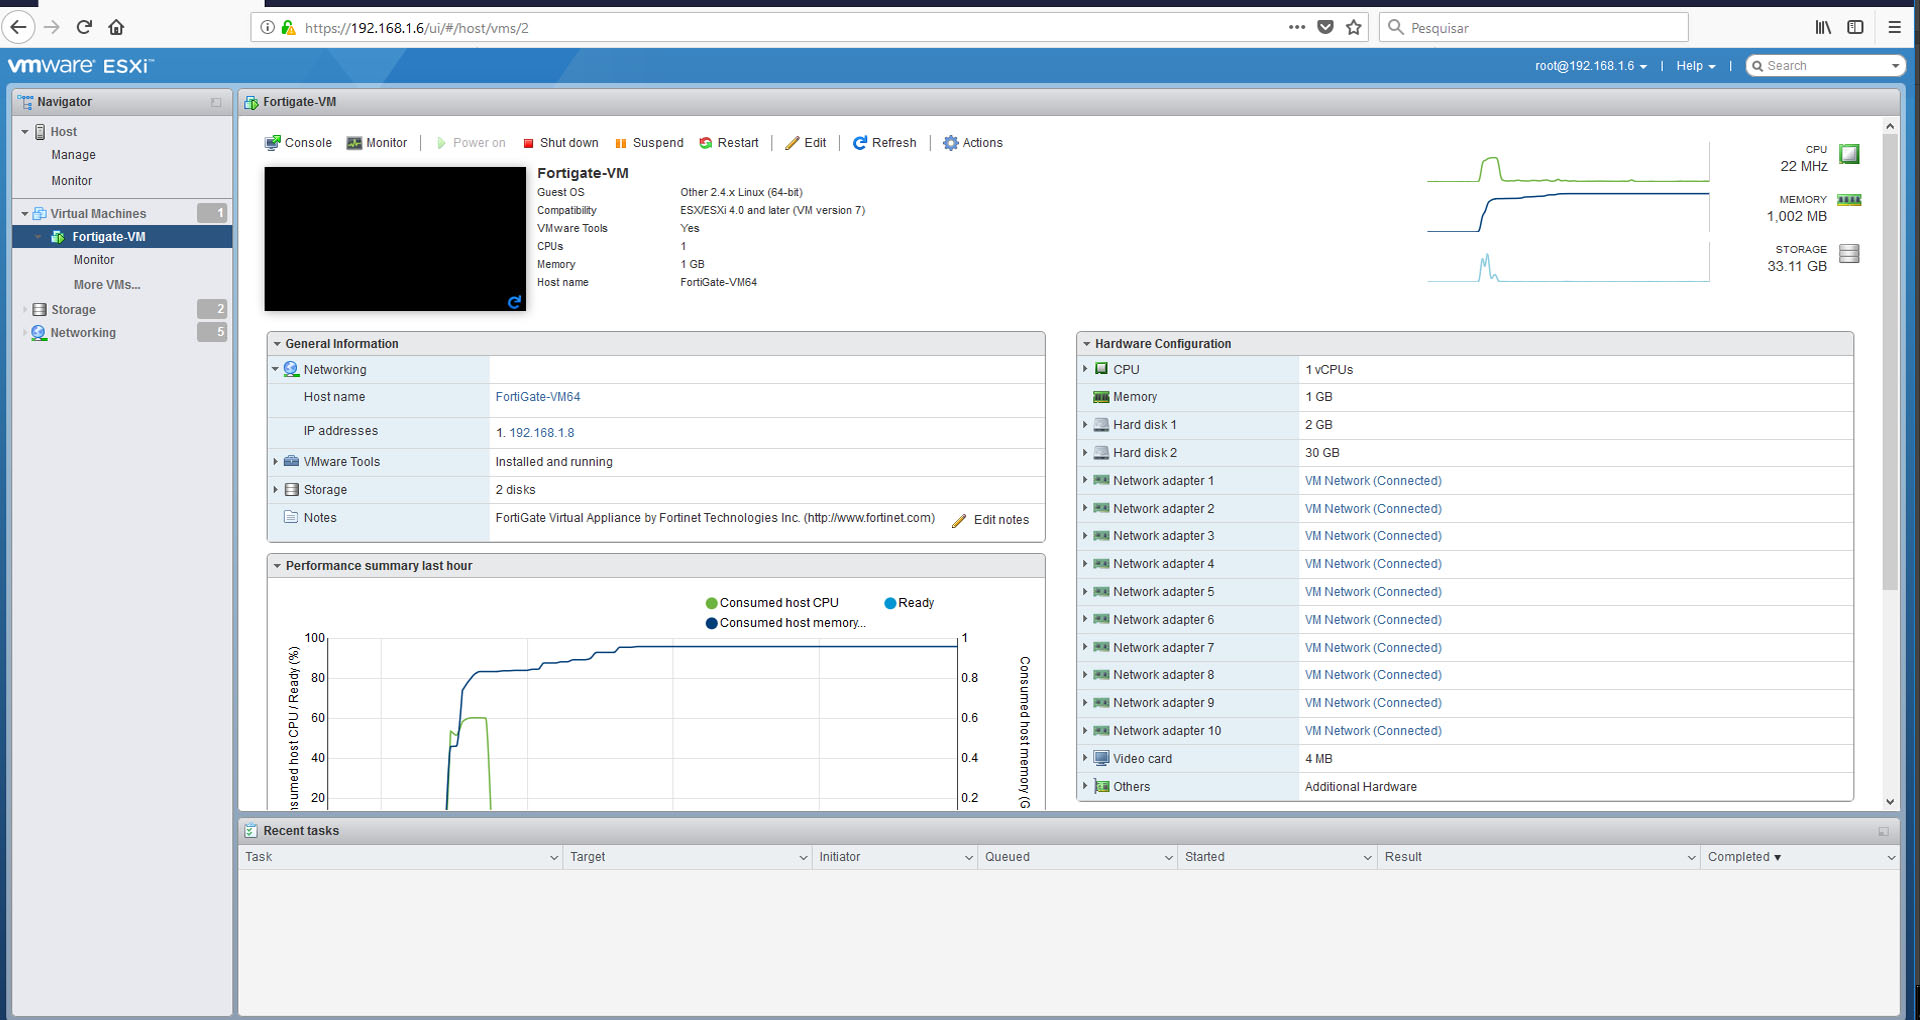Collapse the Virtual Machines tree node
The width and height of the screenshot is (1920, 1020).
point(25,214)
